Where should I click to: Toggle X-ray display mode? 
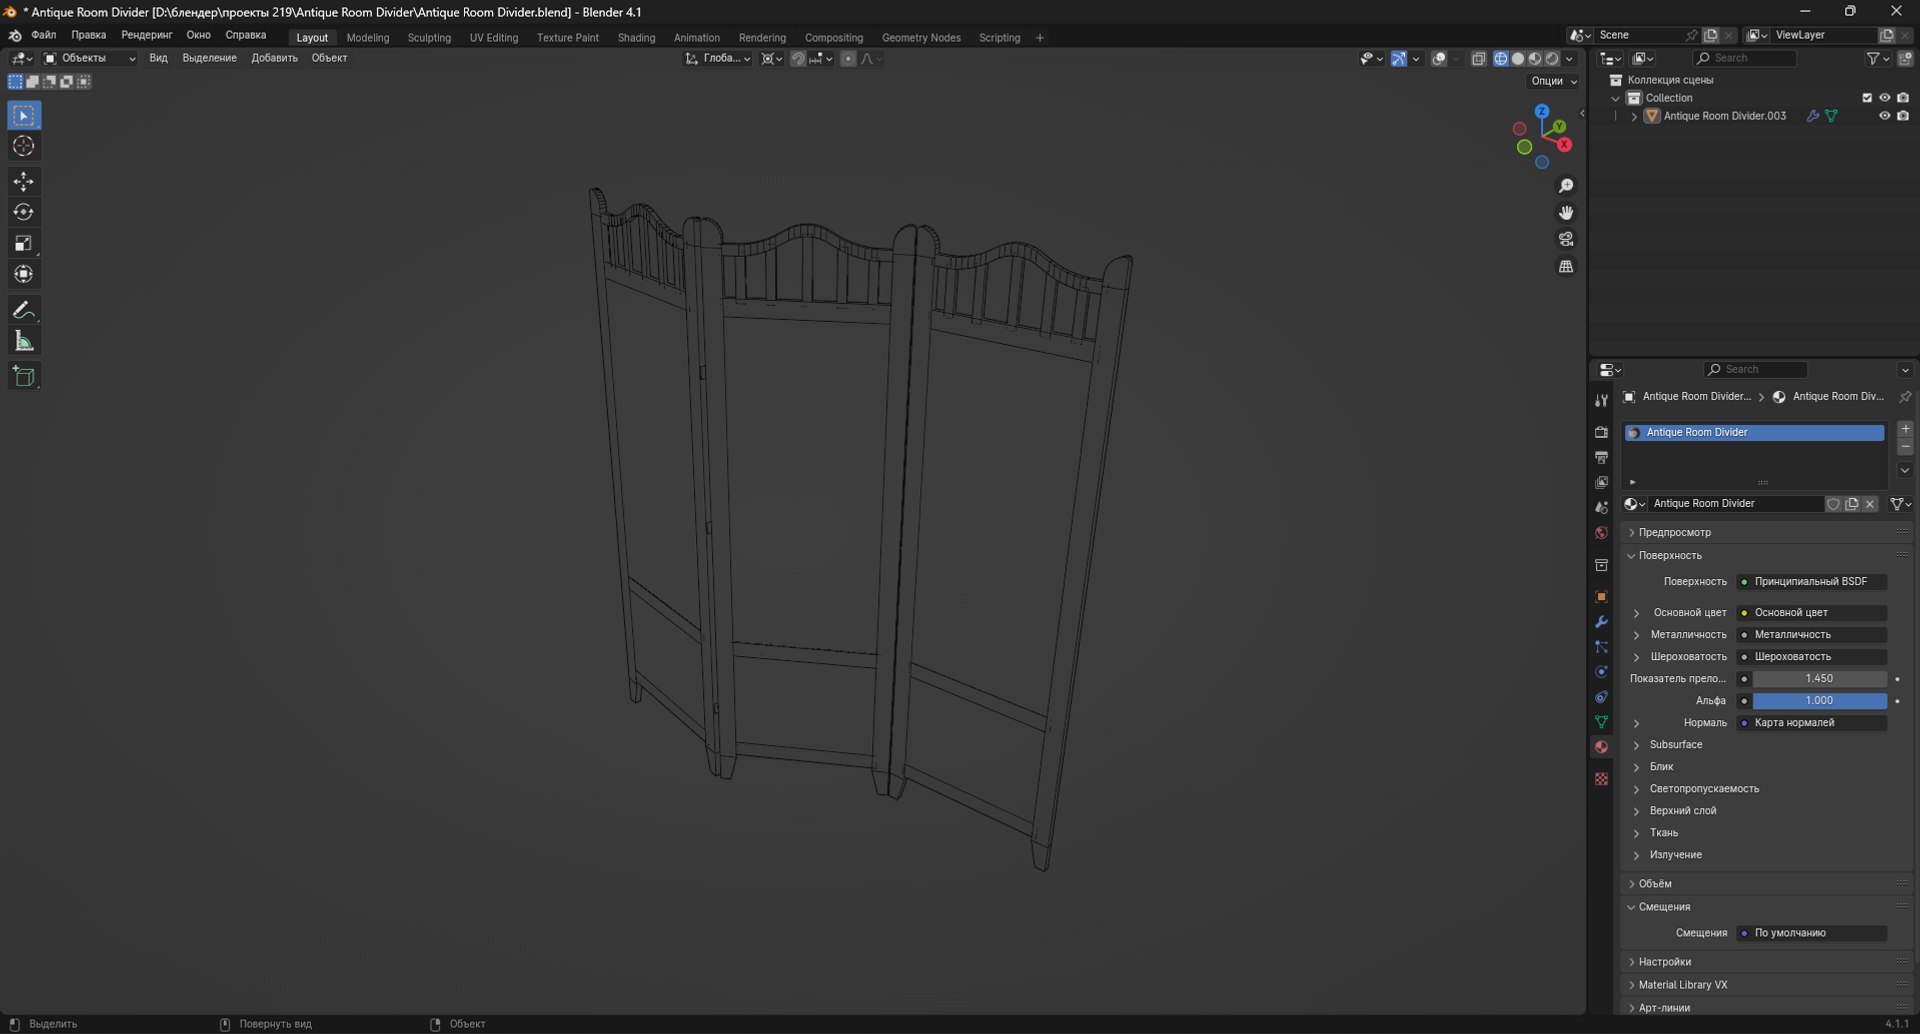[x=1478, y=59]
